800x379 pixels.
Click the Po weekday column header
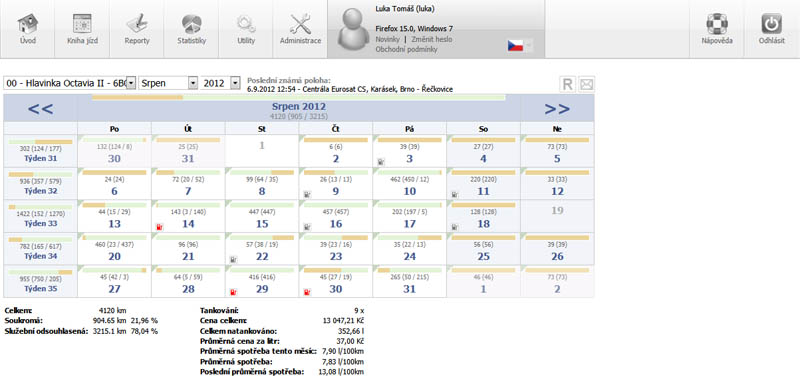(x=114, y=129)
